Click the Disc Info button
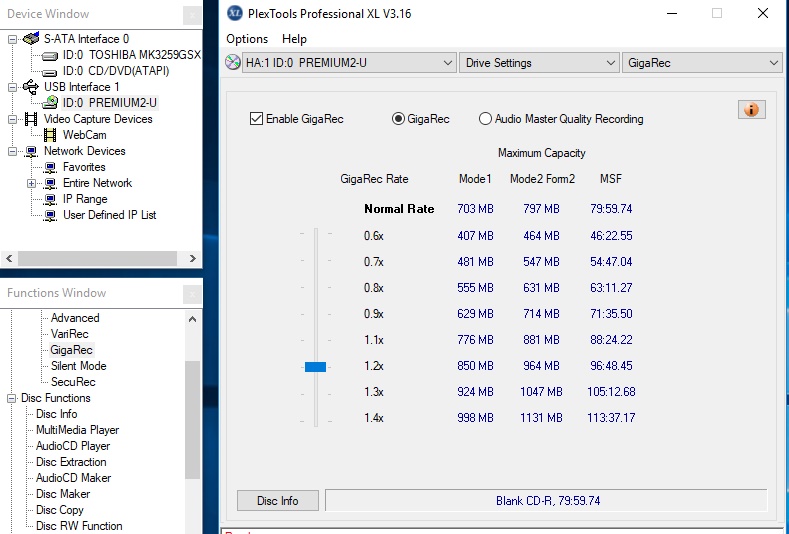 (x=278, y=501)
